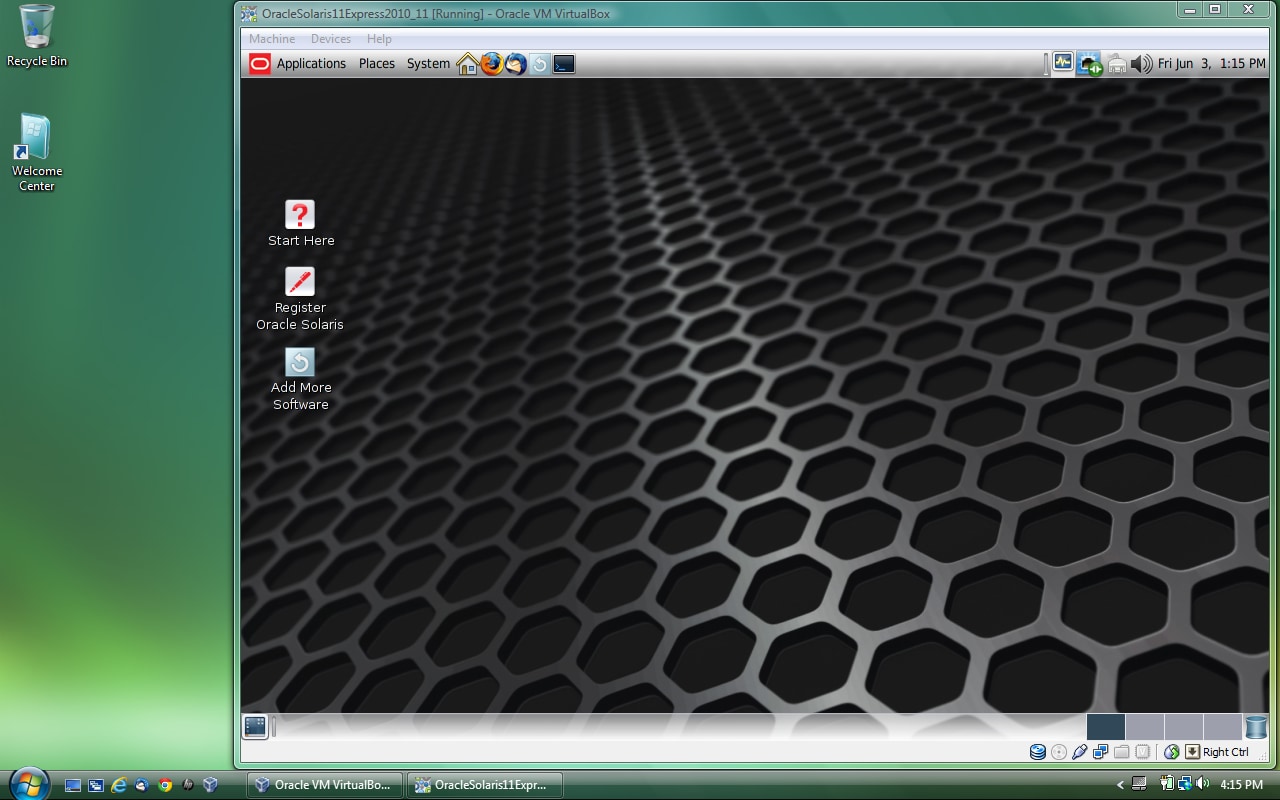Open the Trash in Solaris bottom panel

pos(1256,727)
